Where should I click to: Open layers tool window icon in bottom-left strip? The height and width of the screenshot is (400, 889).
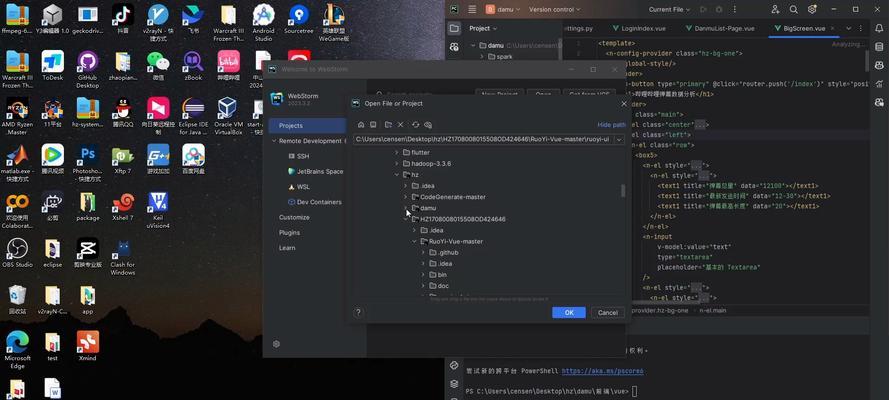click(454, 384)
